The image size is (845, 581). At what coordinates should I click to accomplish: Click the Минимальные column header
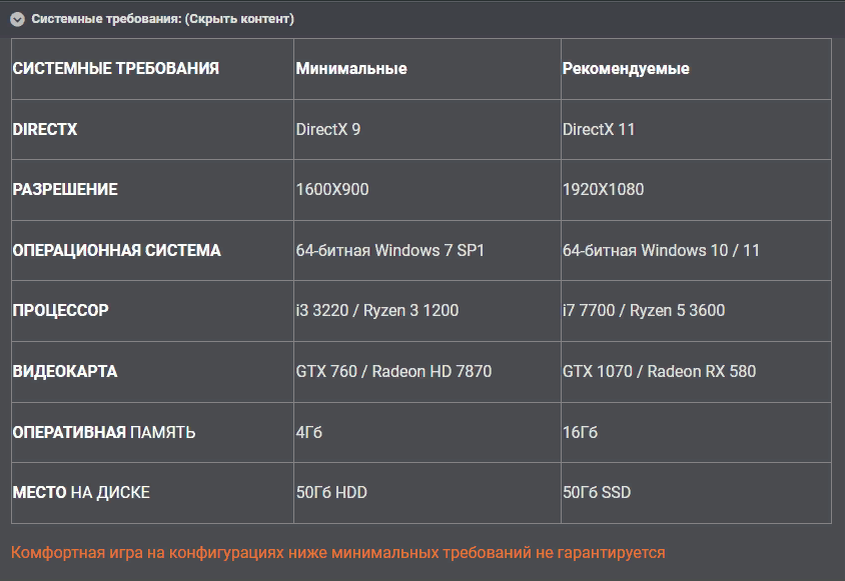pos(351,69)
